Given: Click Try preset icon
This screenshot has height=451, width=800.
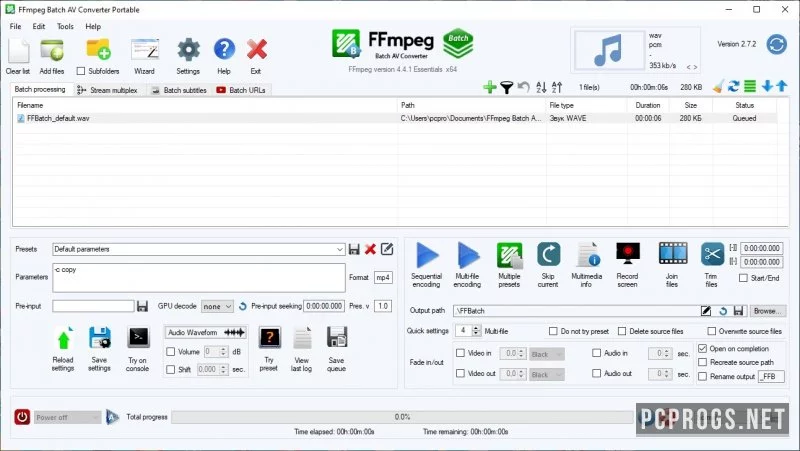Looking at the screenshot, I should [x=269, y=338].
